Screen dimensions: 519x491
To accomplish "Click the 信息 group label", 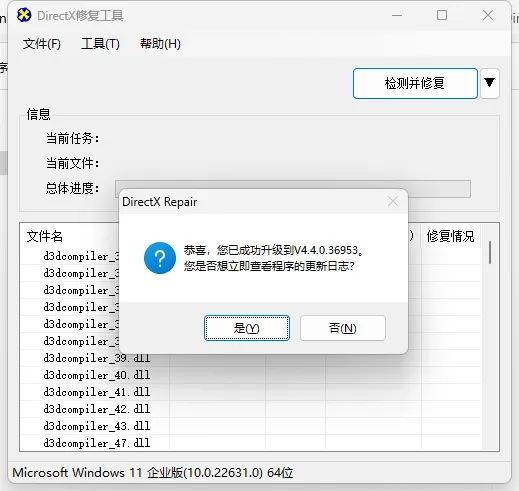I will coord(38,114).
